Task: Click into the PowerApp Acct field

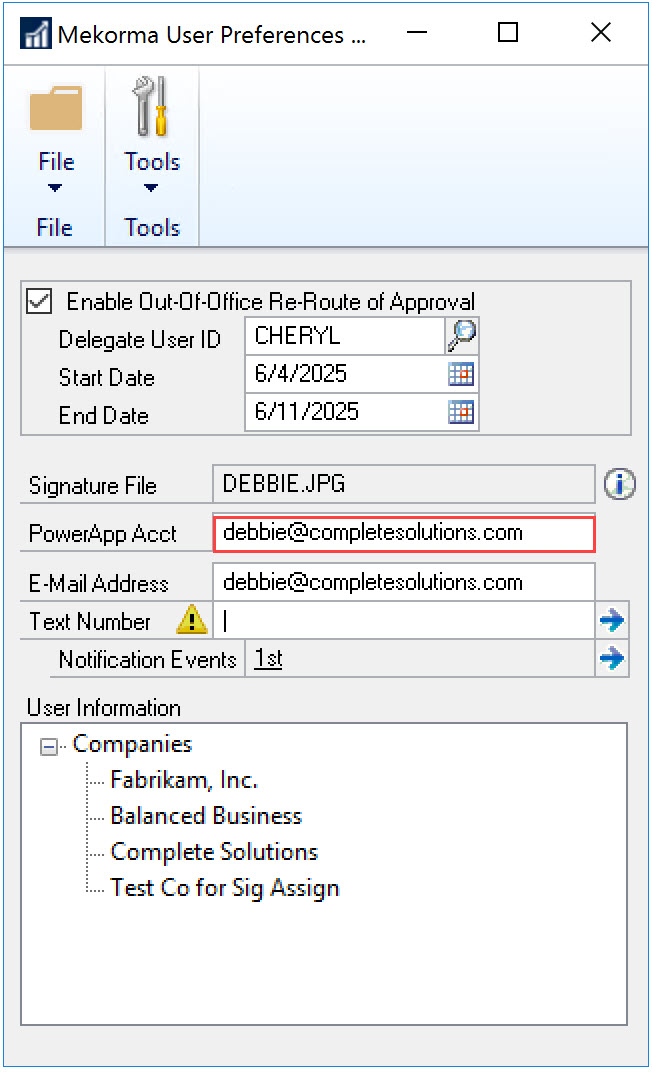Action: (x=404, y=533)
